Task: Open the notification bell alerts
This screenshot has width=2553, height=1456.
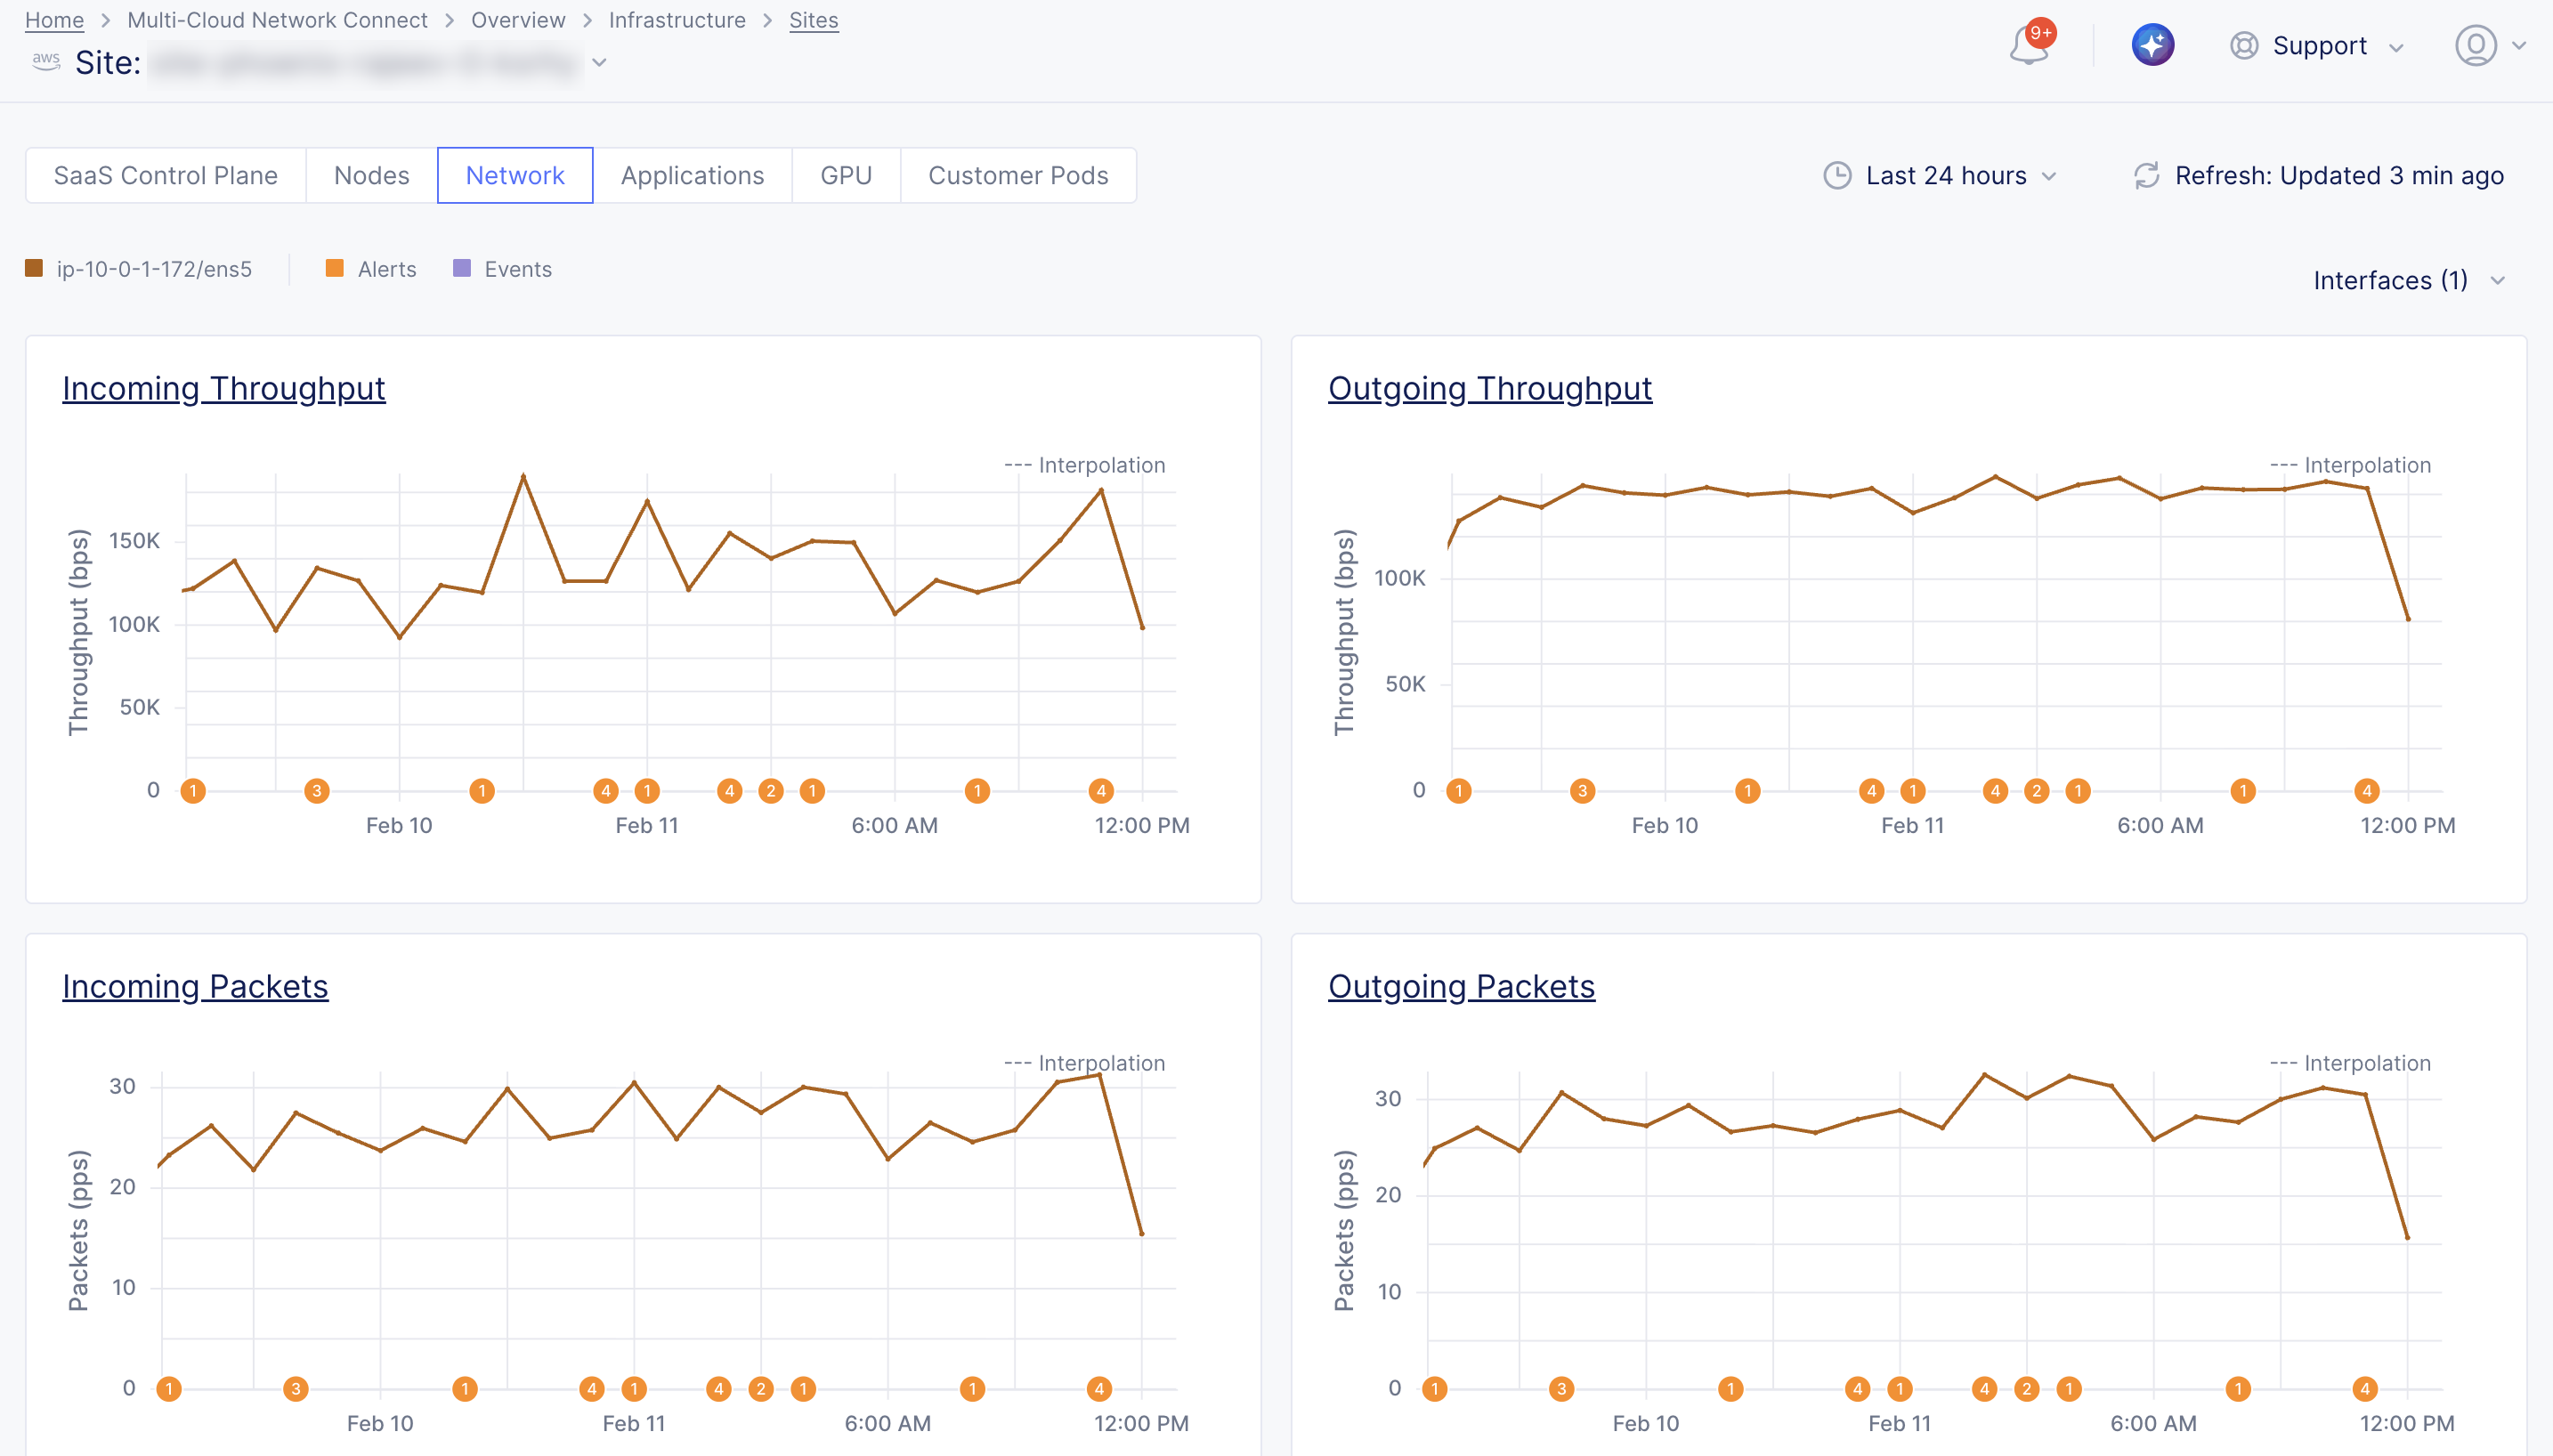Action: pos(2029,47)
